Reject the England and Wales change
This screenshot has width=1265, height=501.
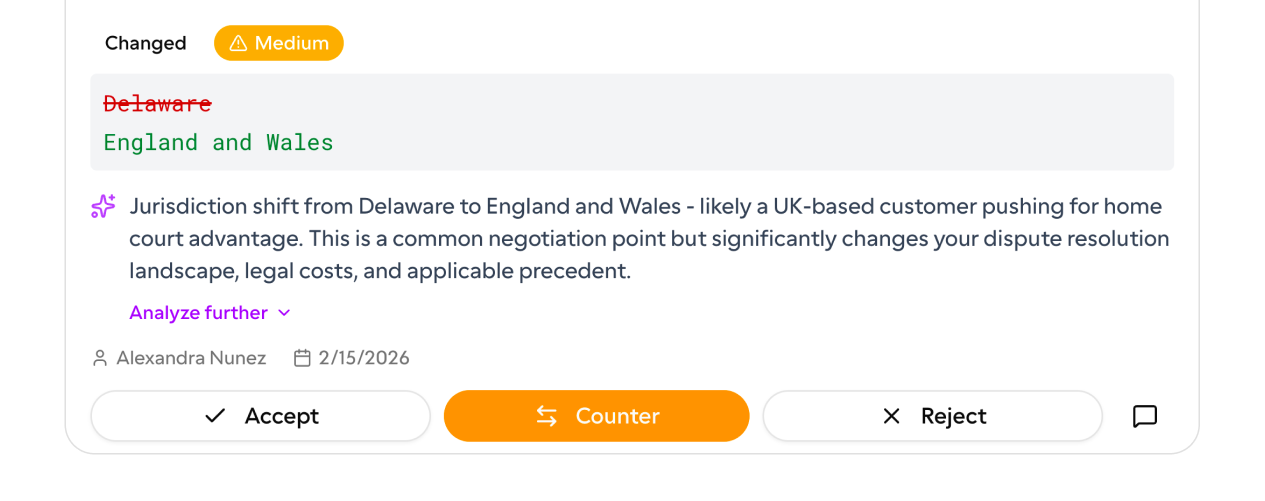pyautogui.click(x=932, y=416)
